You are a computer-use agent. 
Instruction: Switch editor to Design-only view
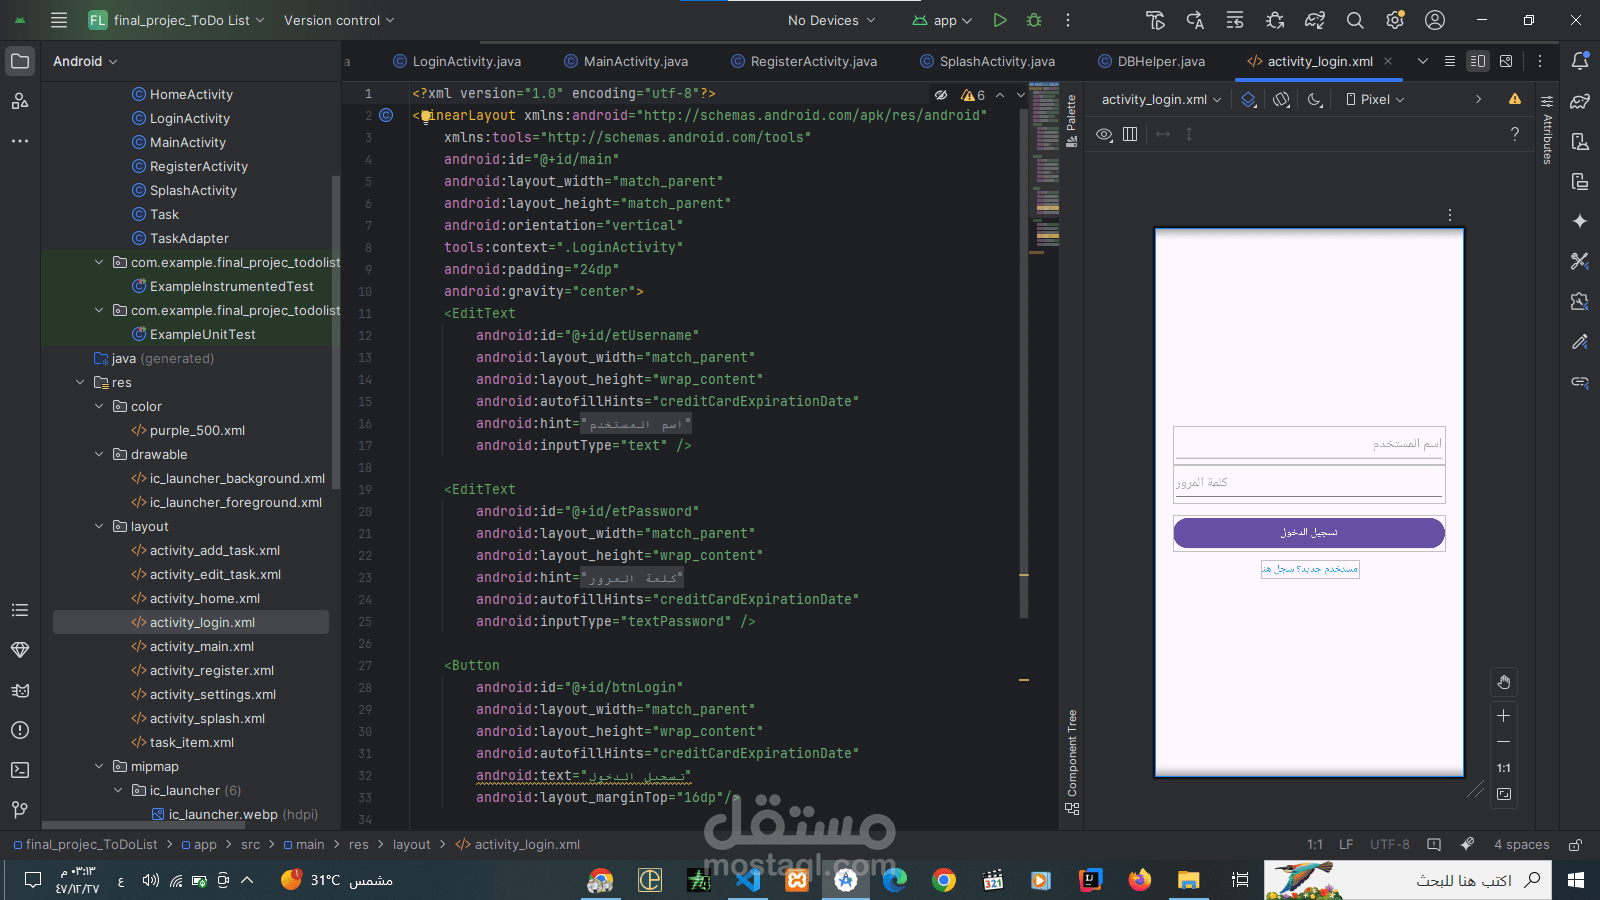coord(1506,61)
